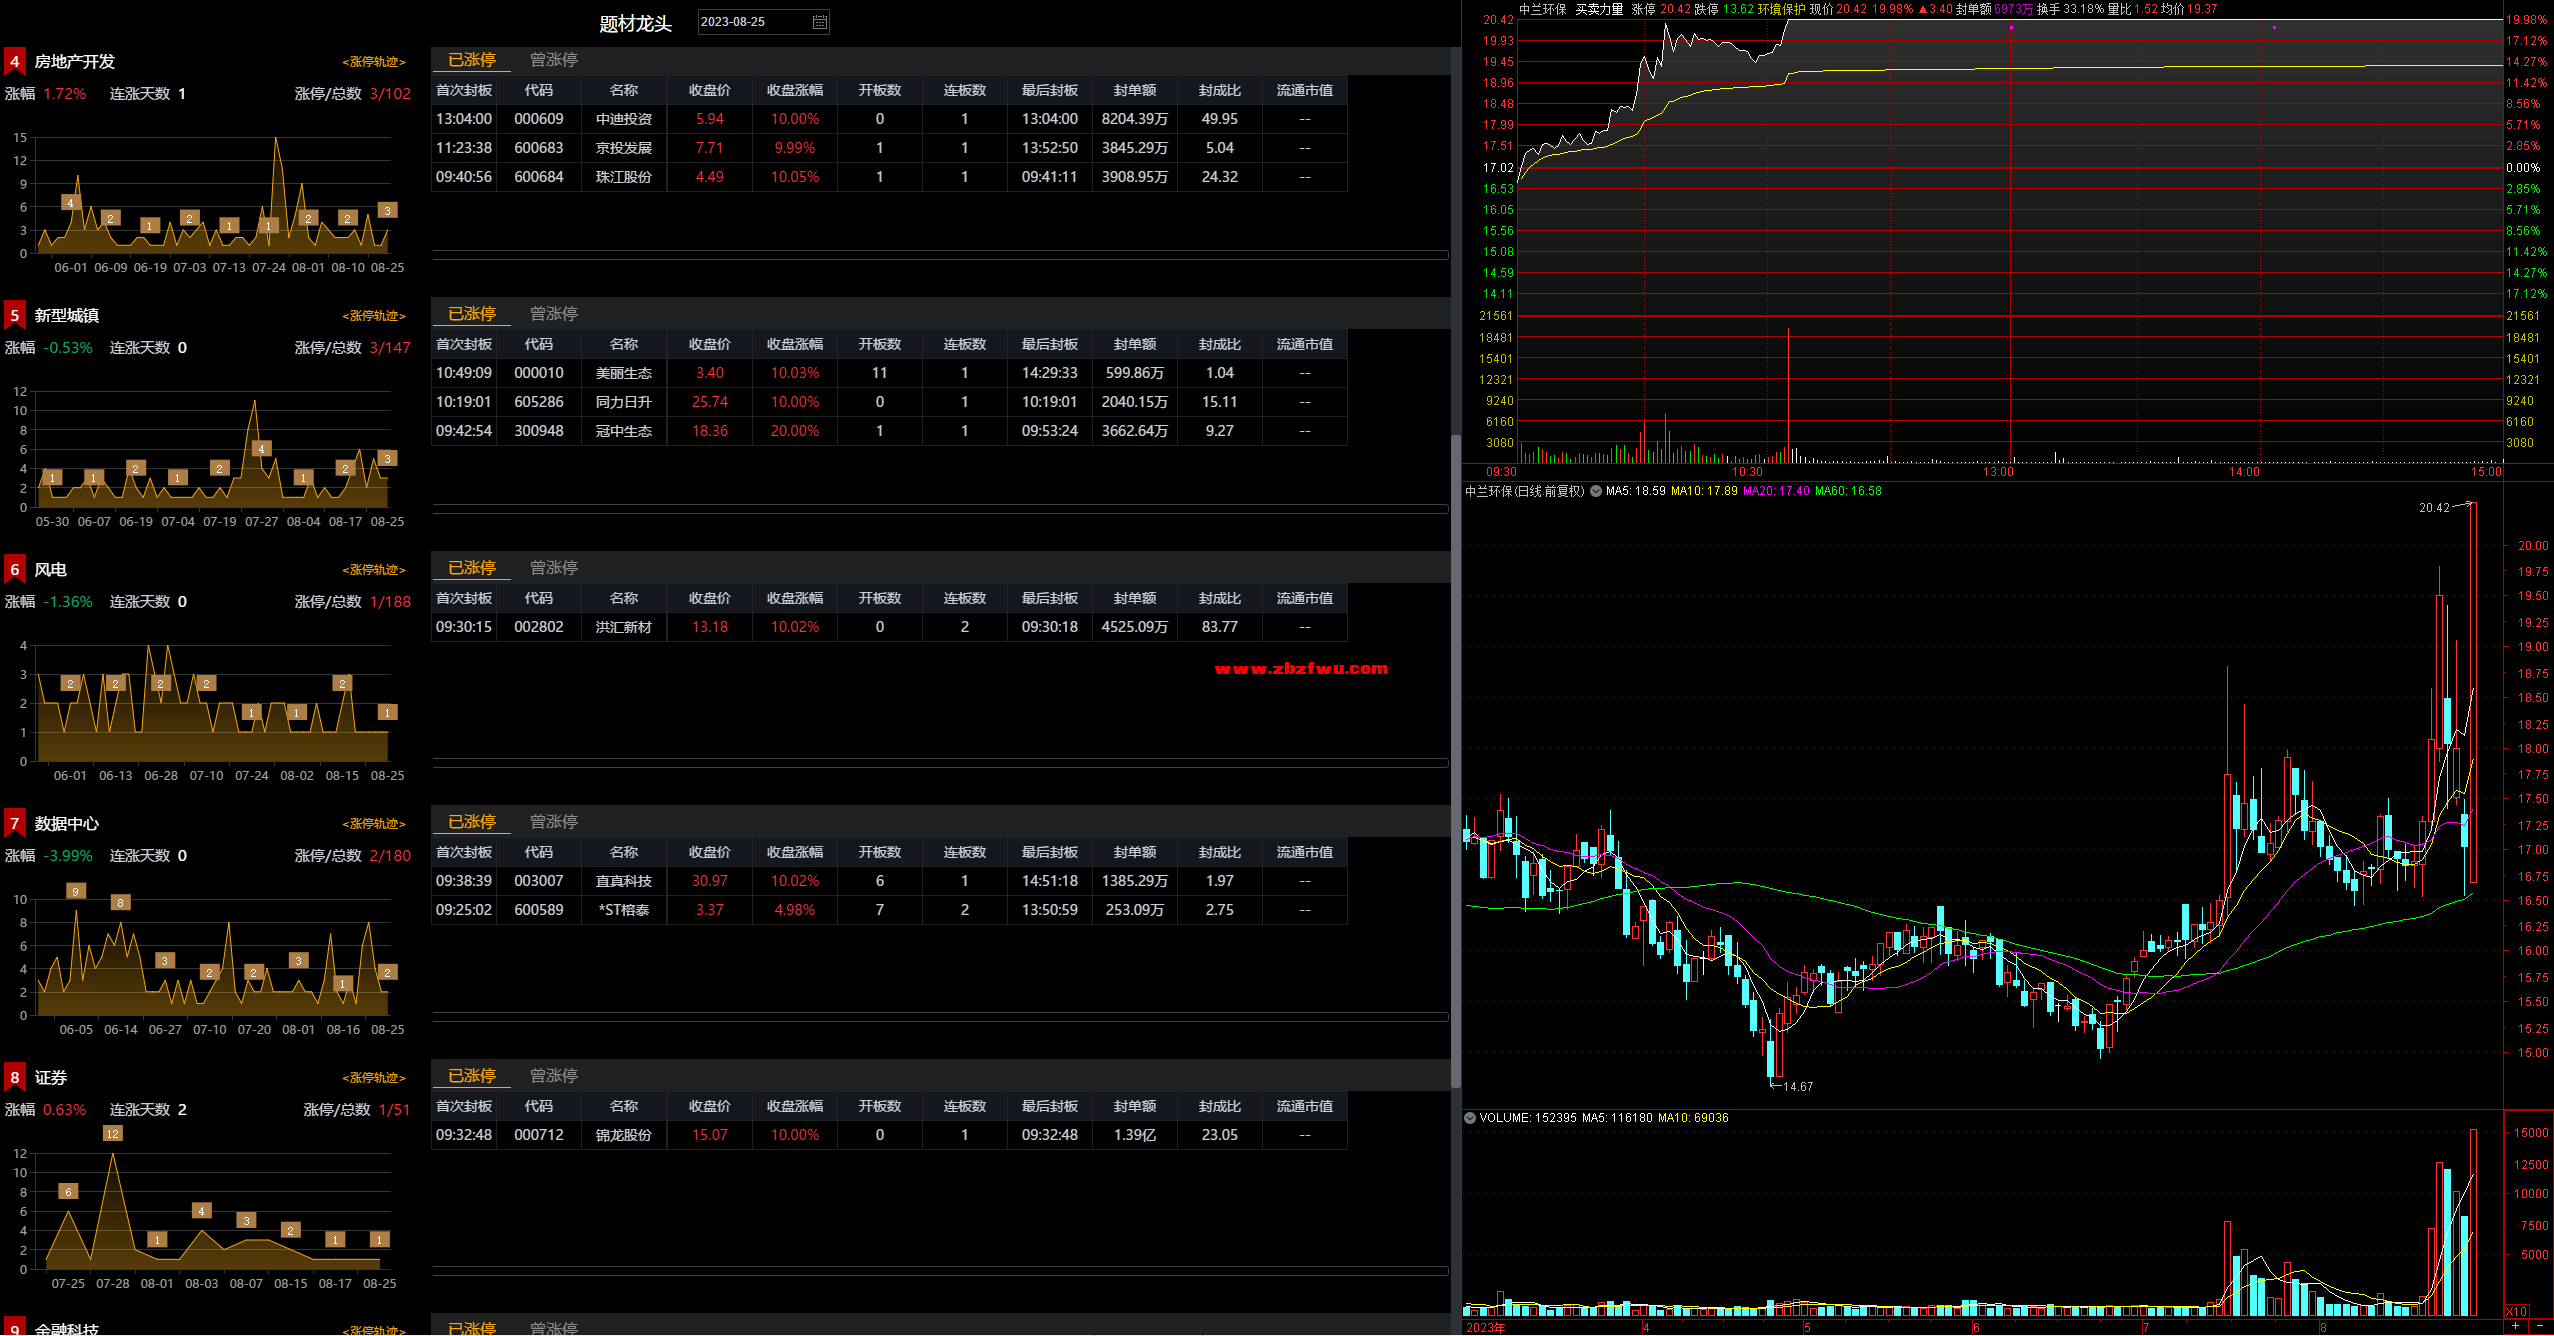The image size is (2554, 1336).
Task: Sort by 封成比 column in 证券 table
Action: pyautogui.click(x=1220, y=1106)
